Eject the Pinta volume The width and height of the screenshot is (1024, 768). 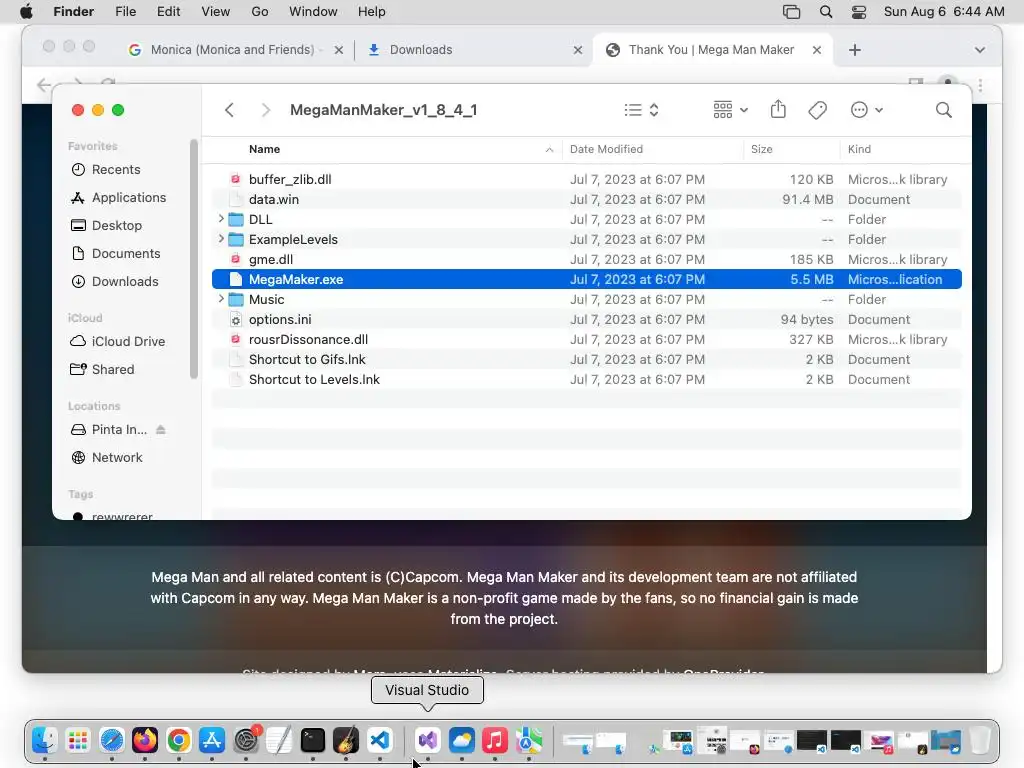[161, 430]
